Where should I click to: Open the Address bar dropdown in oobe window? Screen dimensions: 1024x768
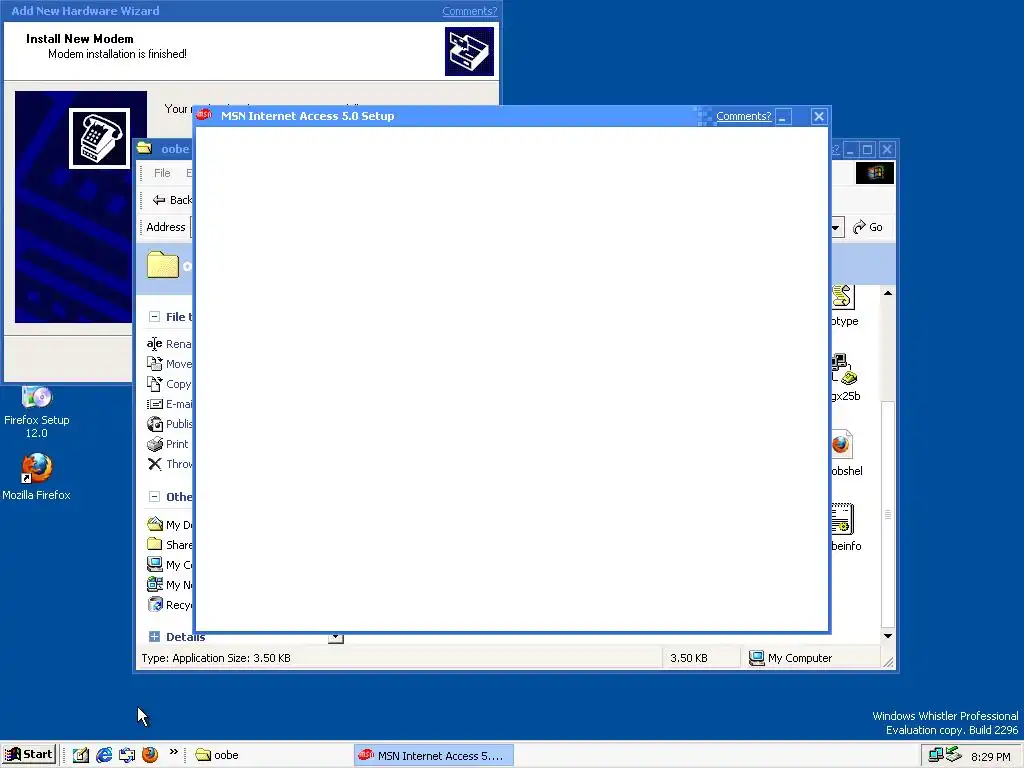pos(837,227)
